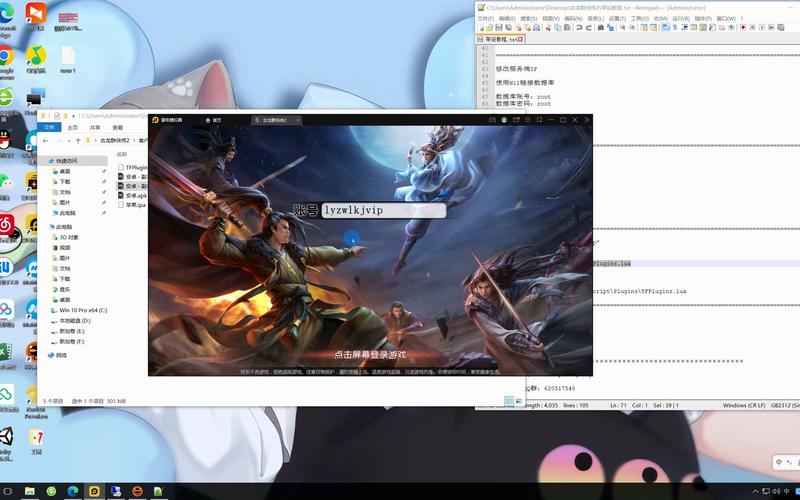Image resolution: width=800 pixels, height=500 pixels.
Task: Open the Unity desktop shortcut
Action: [x=6, y=443]
